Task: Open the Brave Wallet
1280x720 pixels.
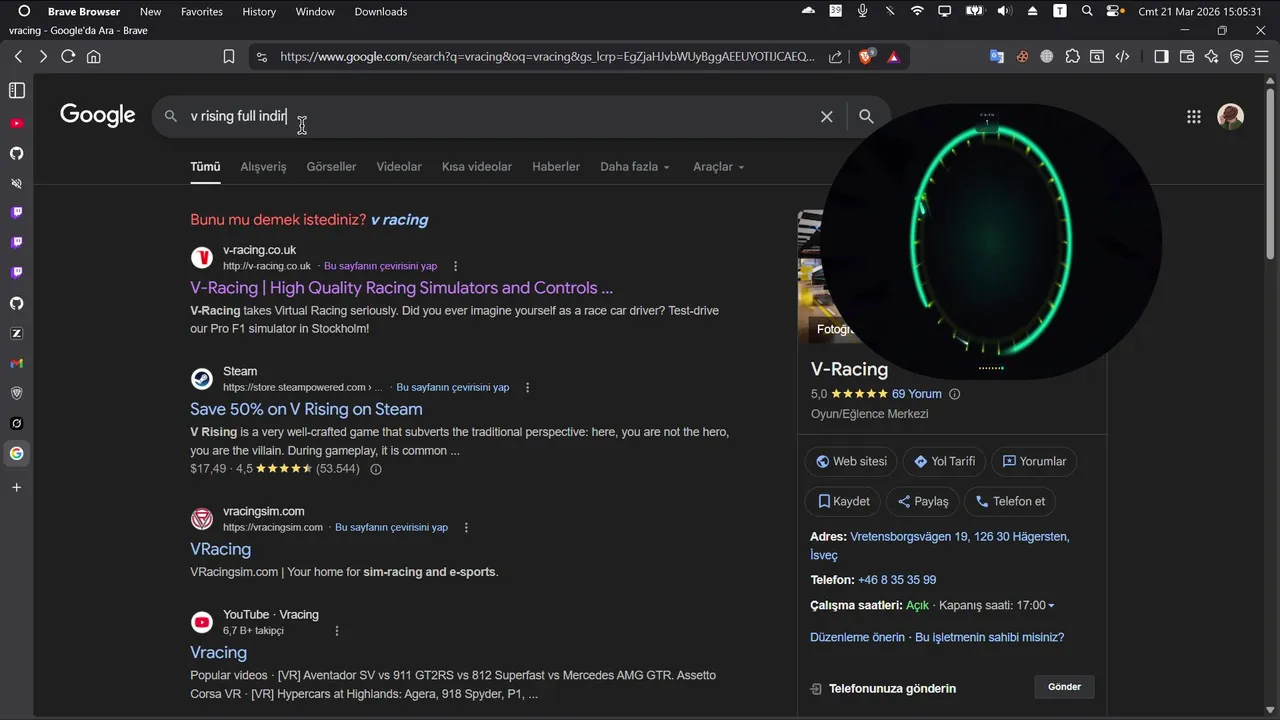Action: coord(1187,57)
